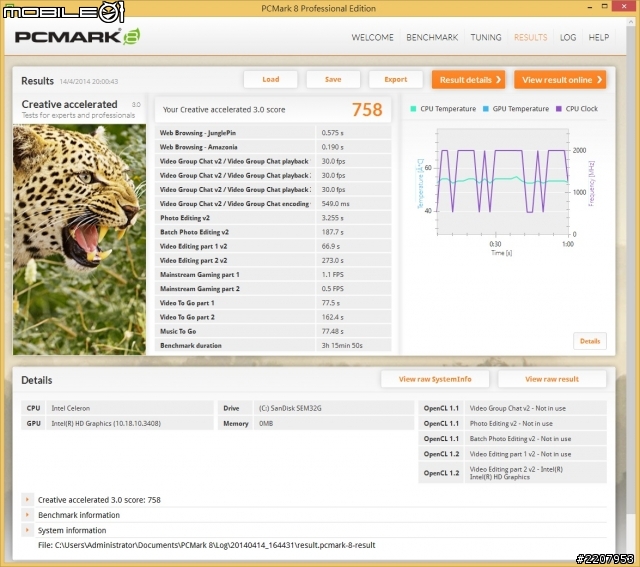This screenshot has width=640, height=567.
Task: Expand the Benchmark information section
Action: point(27,515)
